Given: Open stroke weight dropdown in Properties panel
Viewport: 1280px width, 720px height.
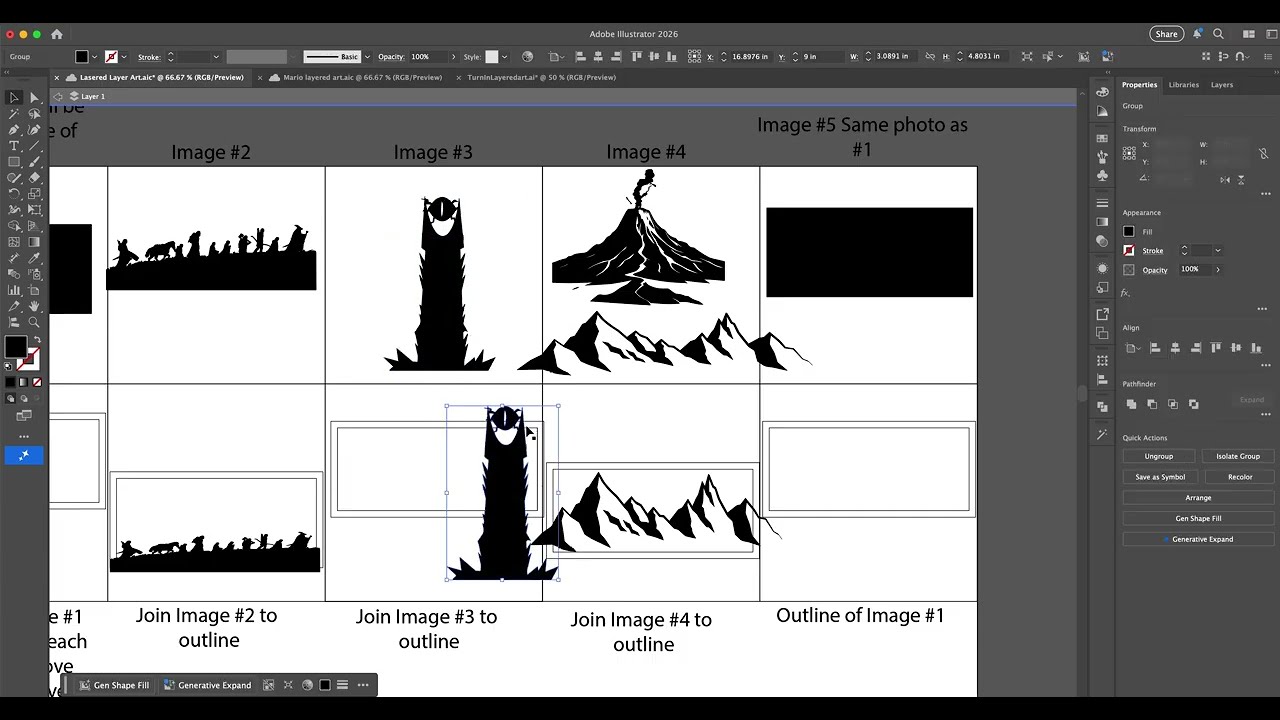Looking at the screenshot, I should 1217,251.
